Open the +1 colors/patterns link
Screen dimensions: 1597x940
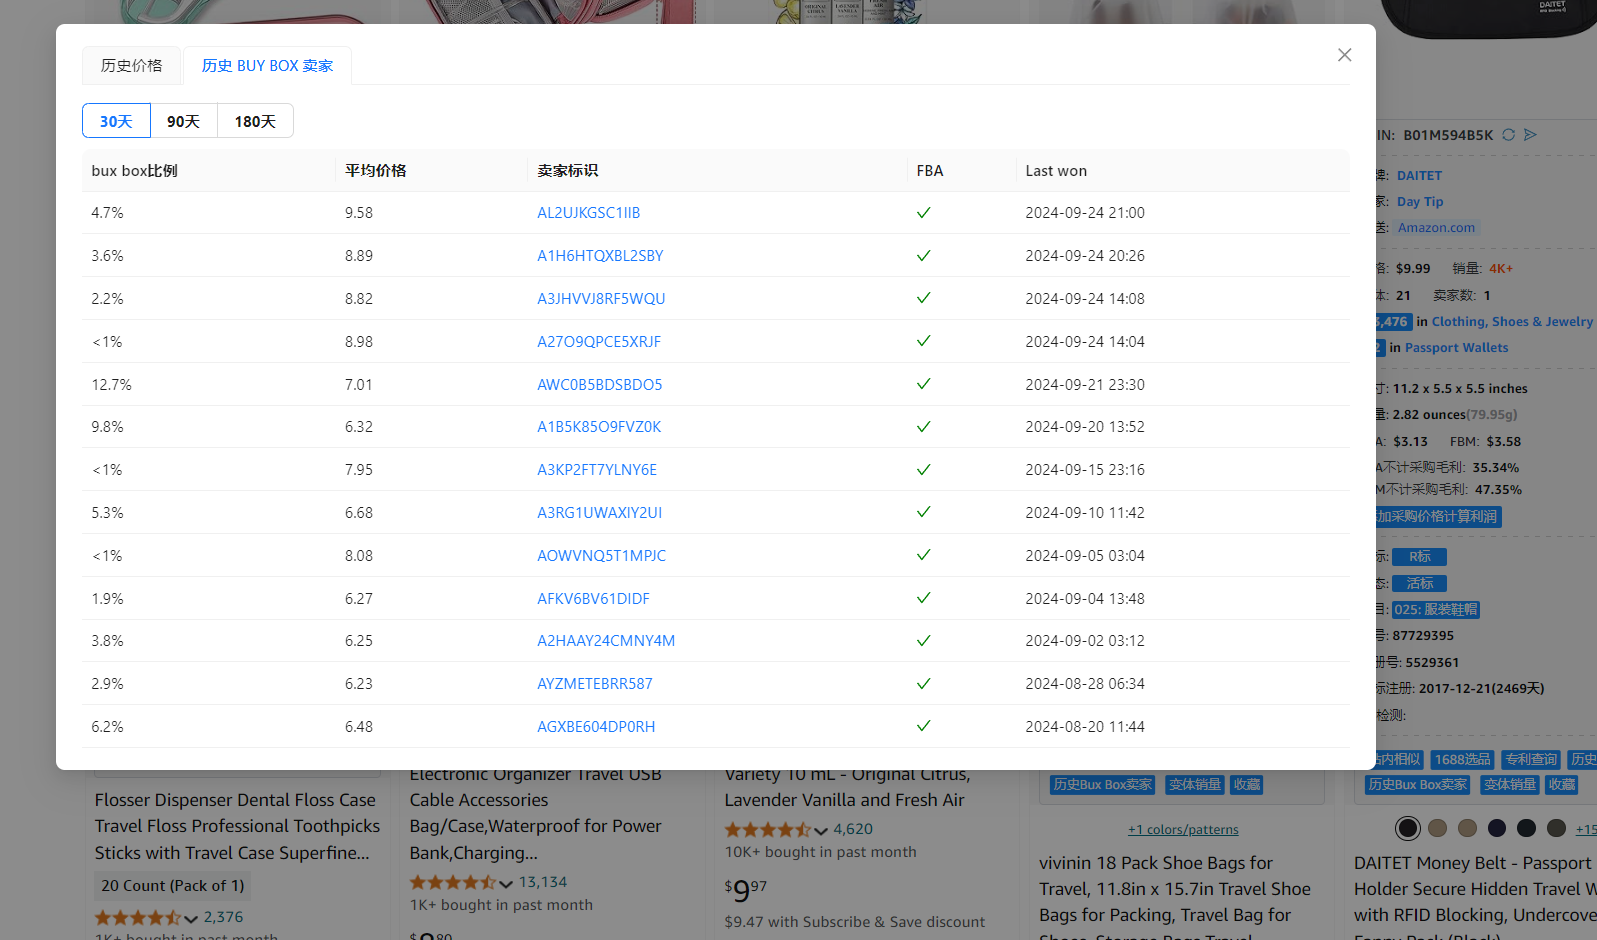click(1183, 830)
